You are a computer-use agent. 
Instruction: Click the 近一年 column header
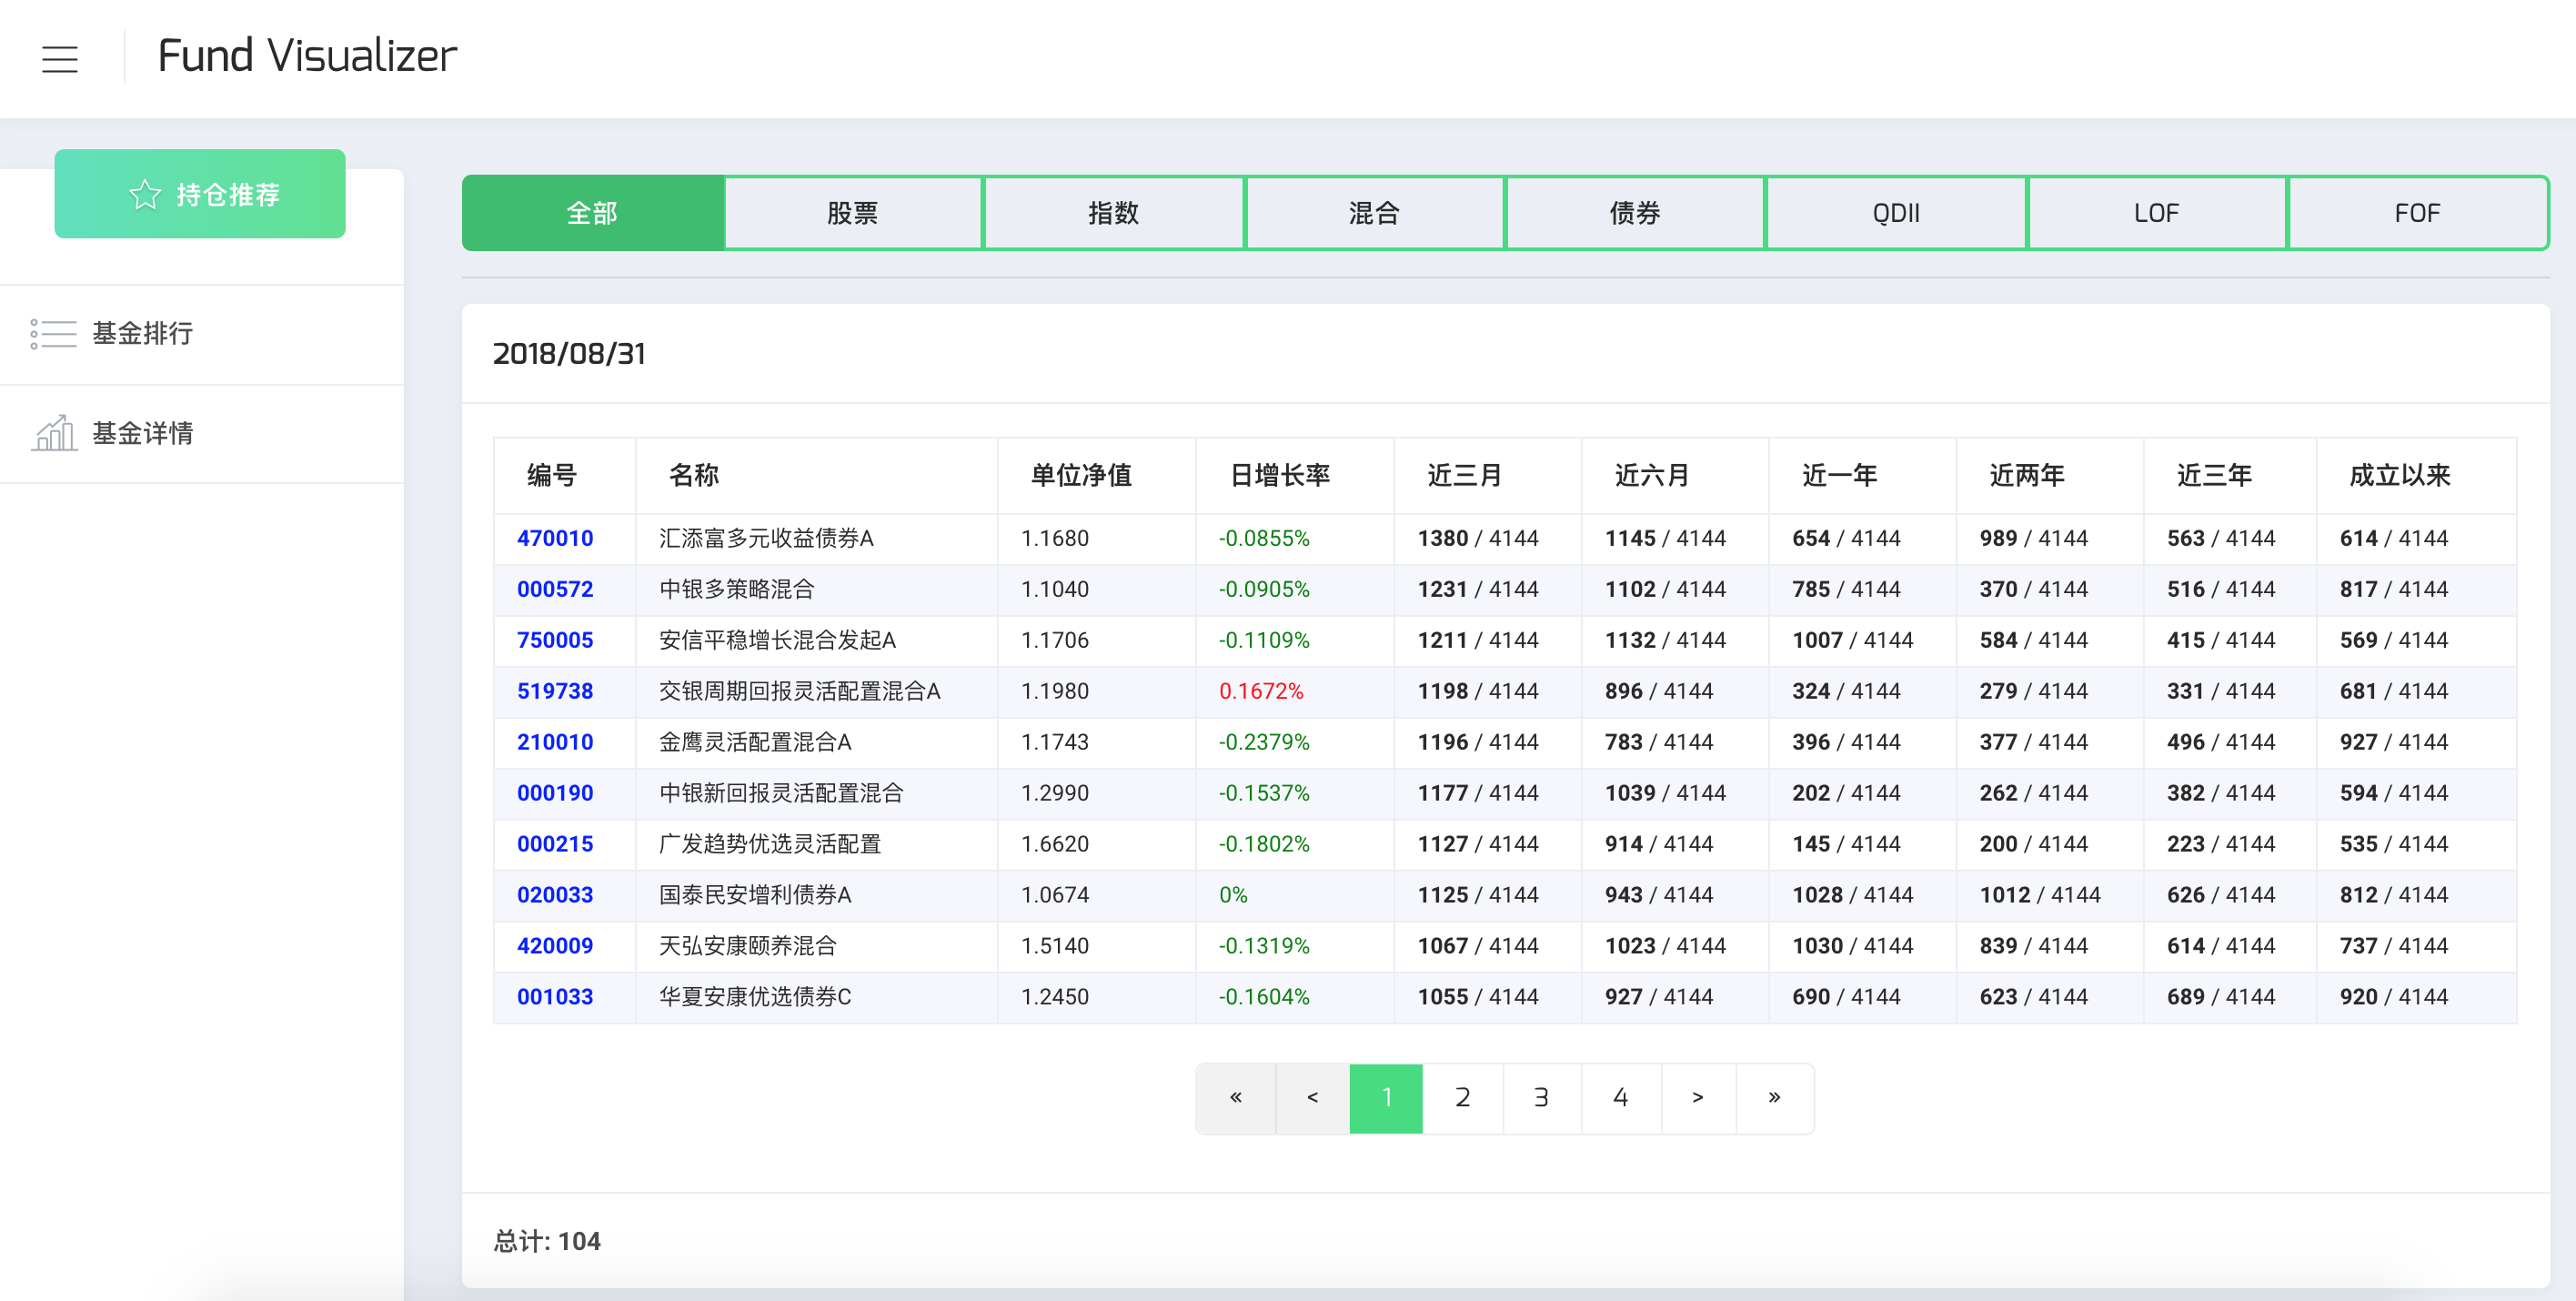tap(1839, 475)
